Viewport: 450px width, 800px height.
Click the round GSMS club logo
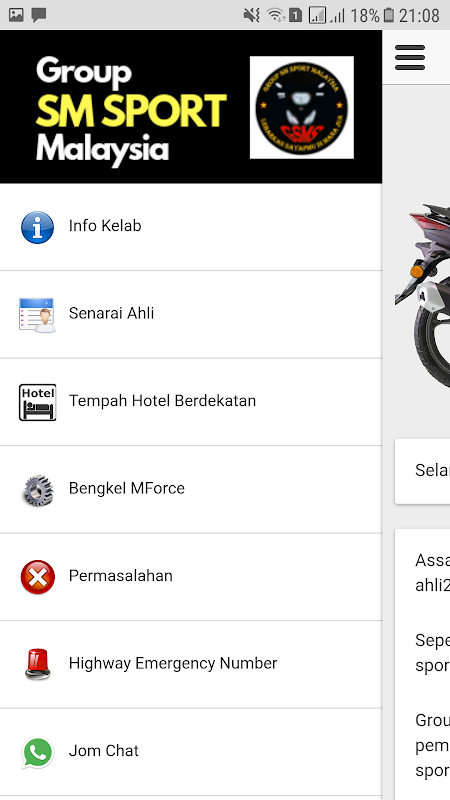coord(302,107)
